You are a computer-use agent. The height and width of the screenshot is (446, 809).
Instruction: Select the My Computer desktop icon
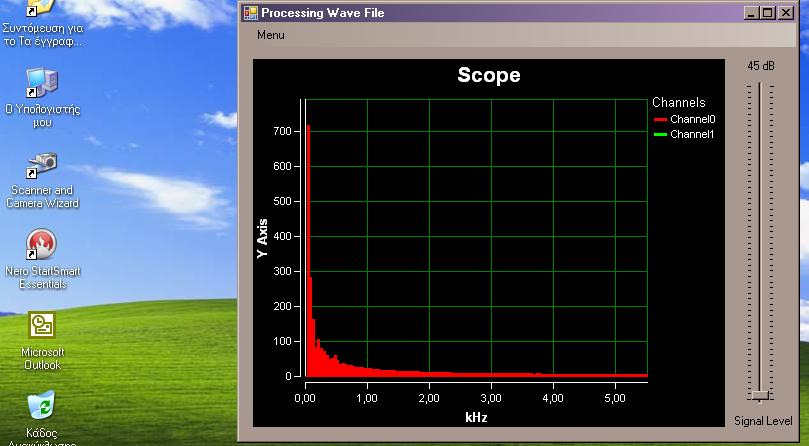click(42, 83)
